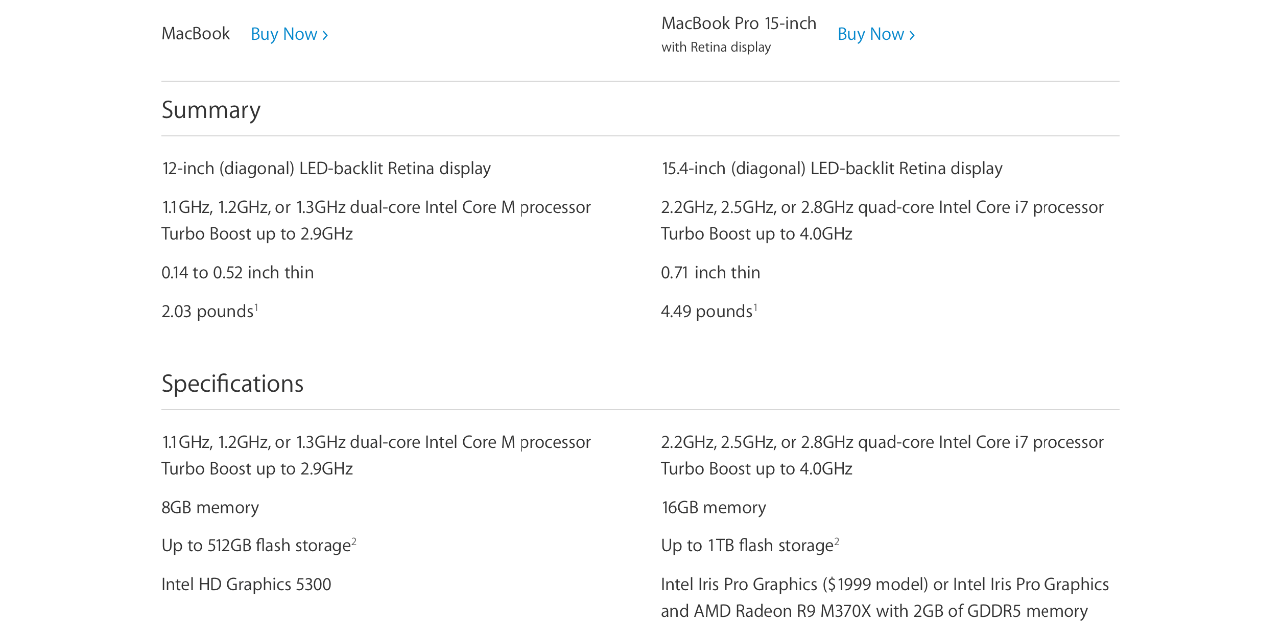Open footnote 2 beside 512GB flash storage
Viewport: 1280px width, 622px height.
(x=354, y=541)
